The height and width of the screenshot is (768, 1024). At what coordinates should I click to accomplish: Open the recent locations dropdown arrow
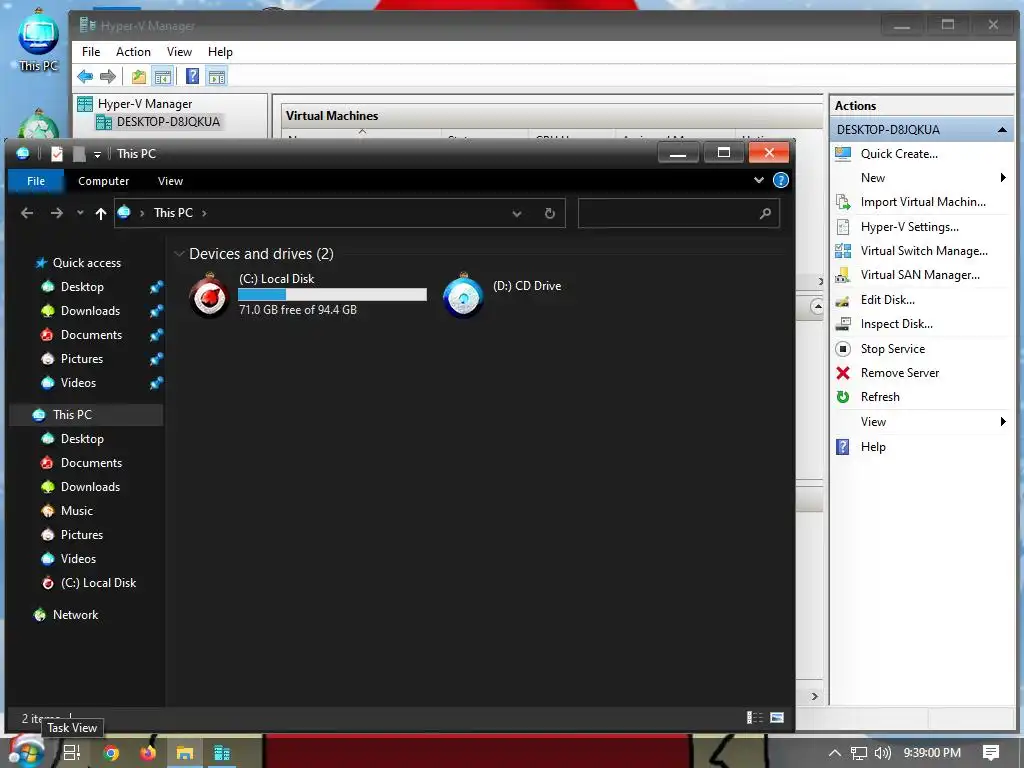coord(80,213)
